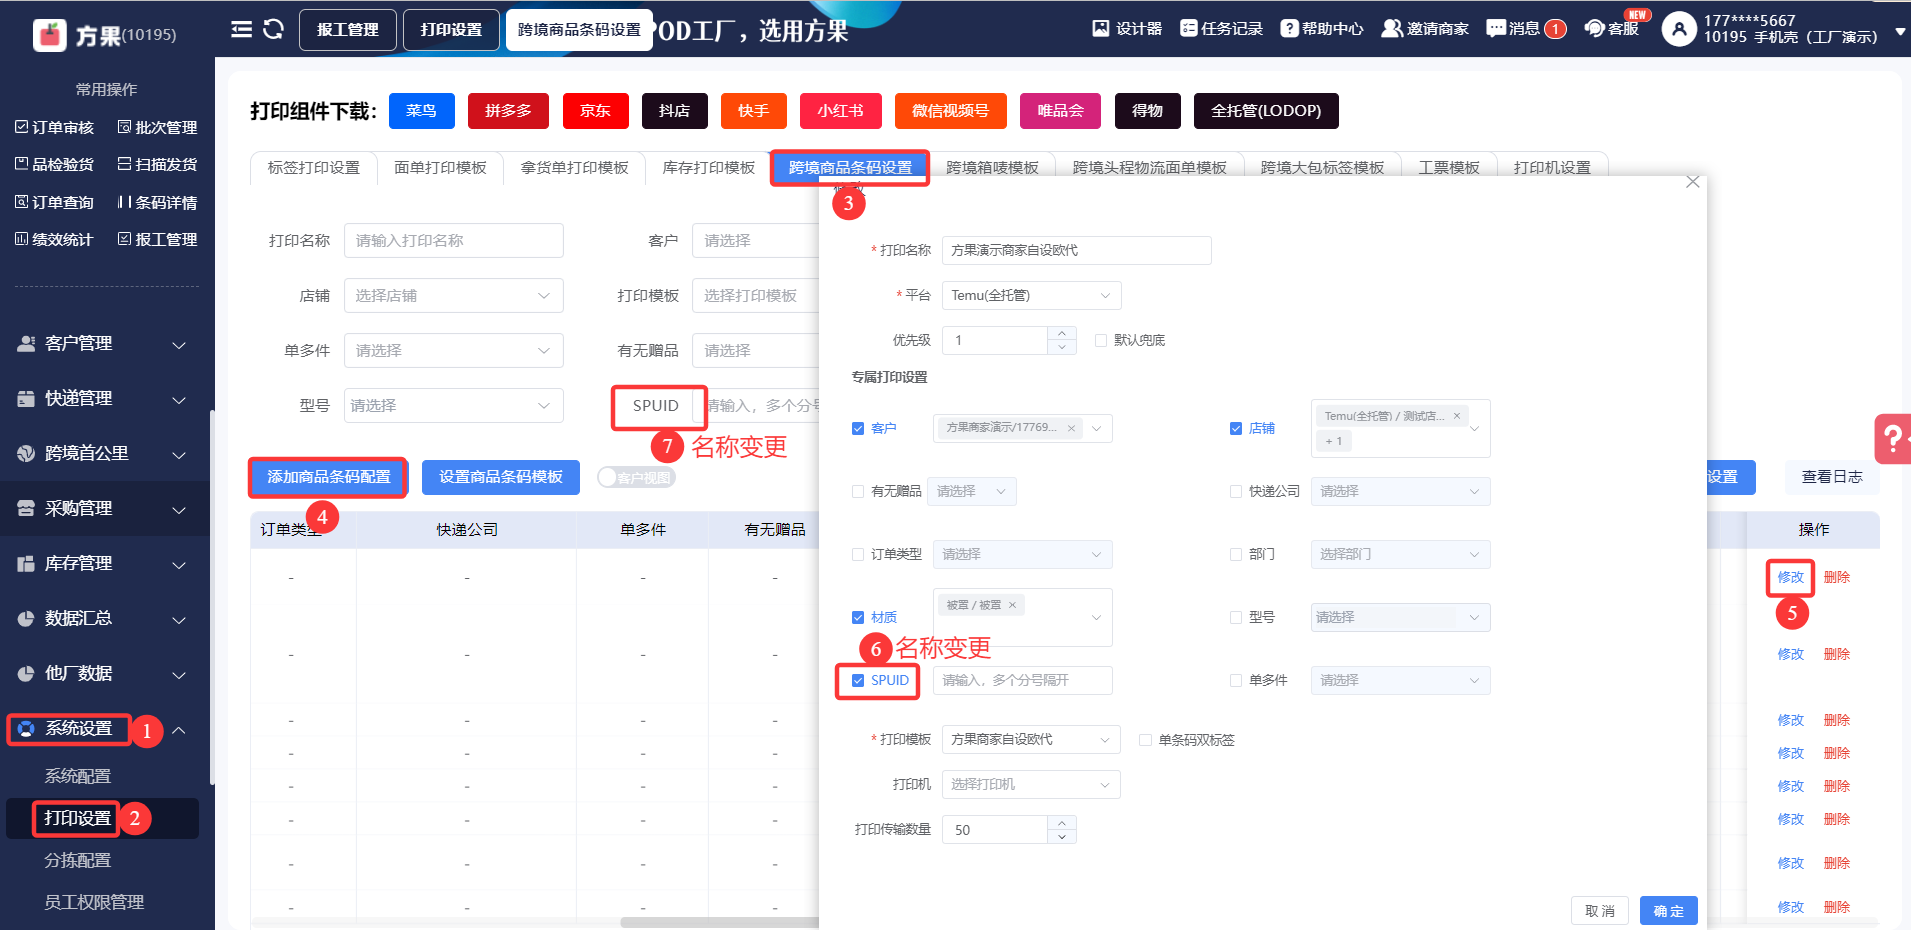The height and width of the screenshot is (930, 1911).
Task: Click the red floating question mark icon
Action: point(1893,439)
